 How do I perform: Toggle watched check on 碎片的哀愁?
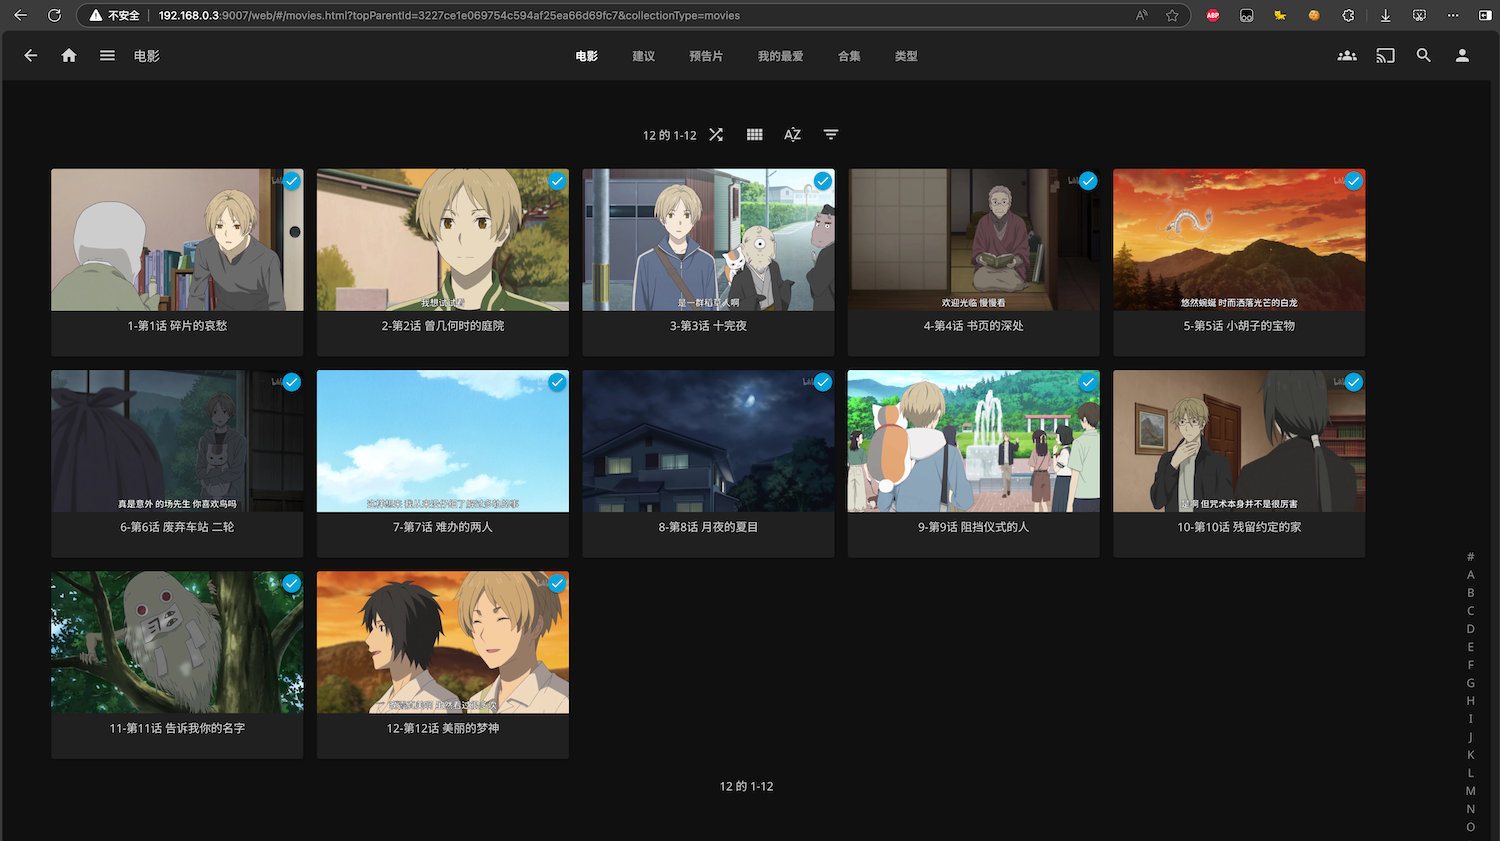click(x=292, y=181)
